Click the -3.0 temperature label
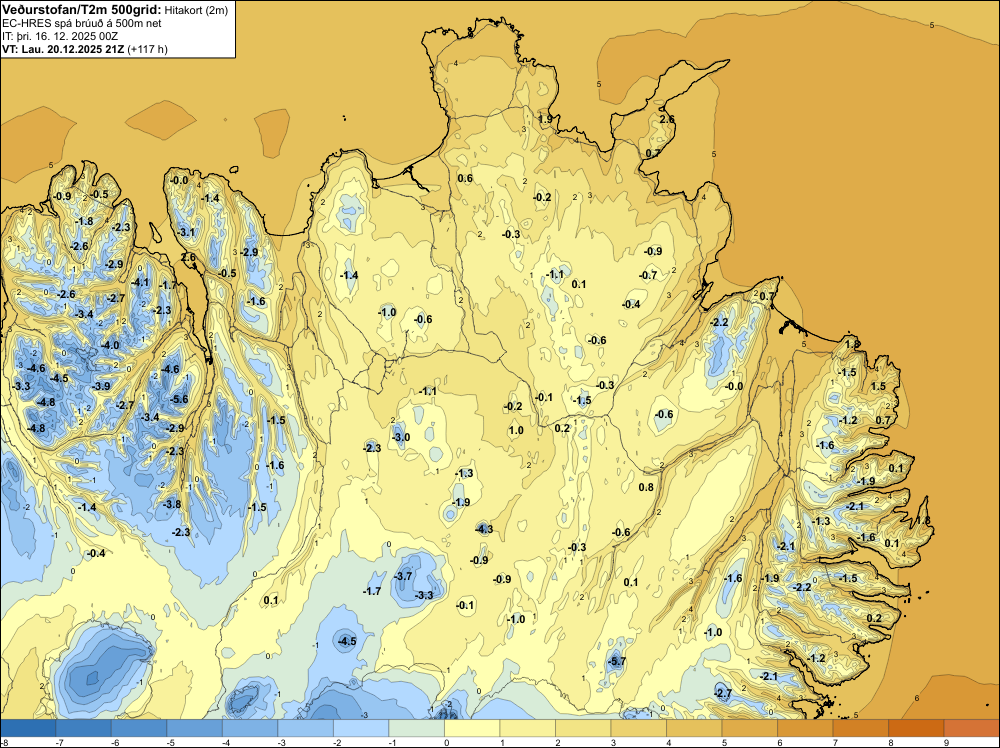The height and width of the screenshot is (748, 1000). coord(401,437)
